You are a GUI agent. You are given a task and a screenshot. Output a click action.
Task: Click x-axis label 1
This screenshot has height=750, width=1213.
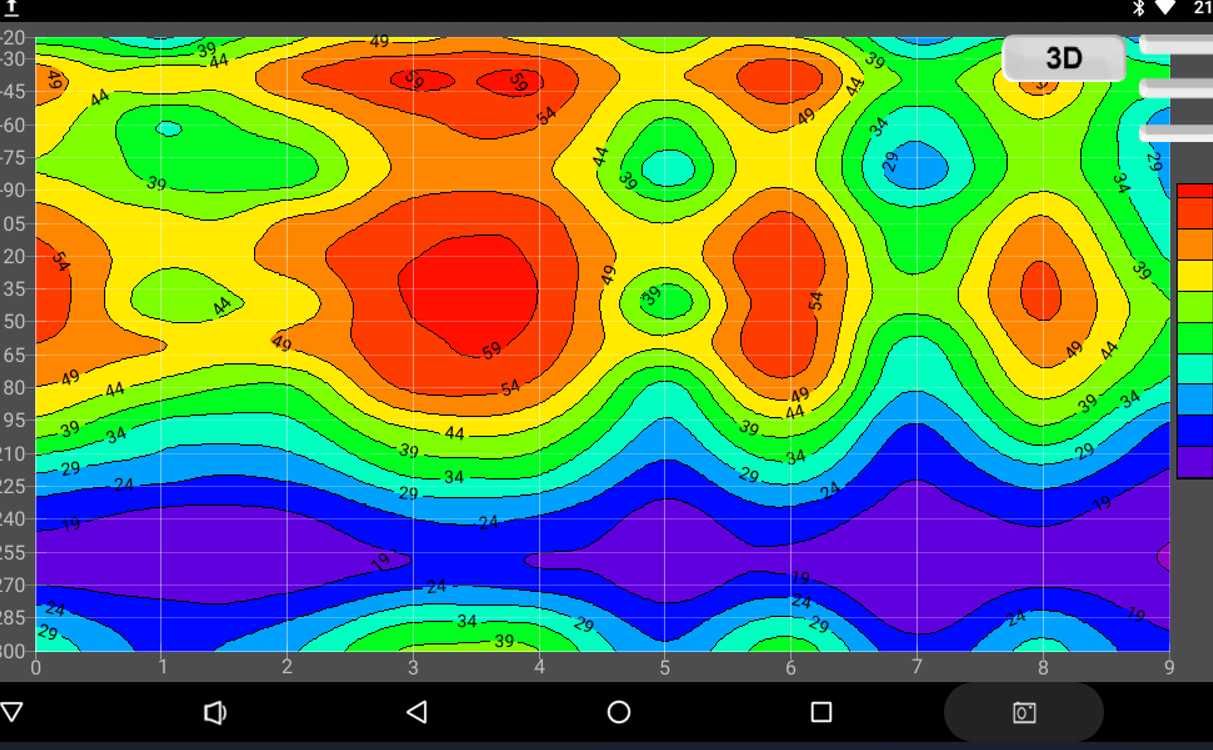point(162,667)
